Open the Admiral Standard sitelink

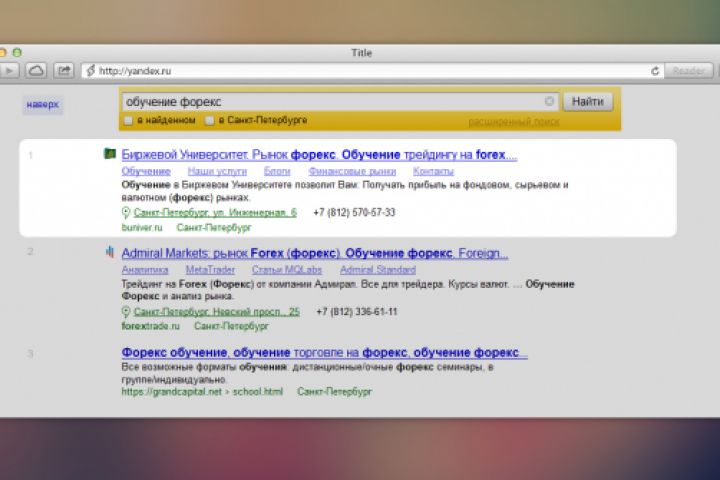(378, 270)
